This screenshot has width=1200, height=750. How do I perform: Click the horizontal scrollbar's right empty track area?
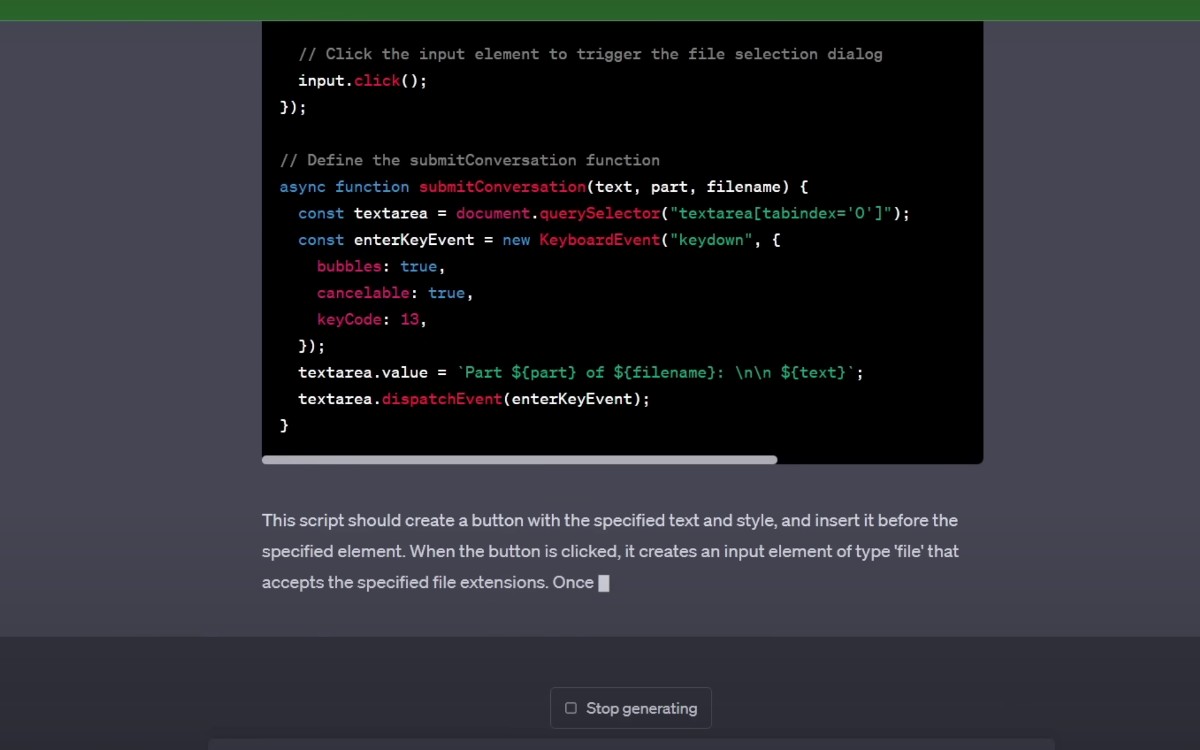pyautogui.click(x=880, y=460)
